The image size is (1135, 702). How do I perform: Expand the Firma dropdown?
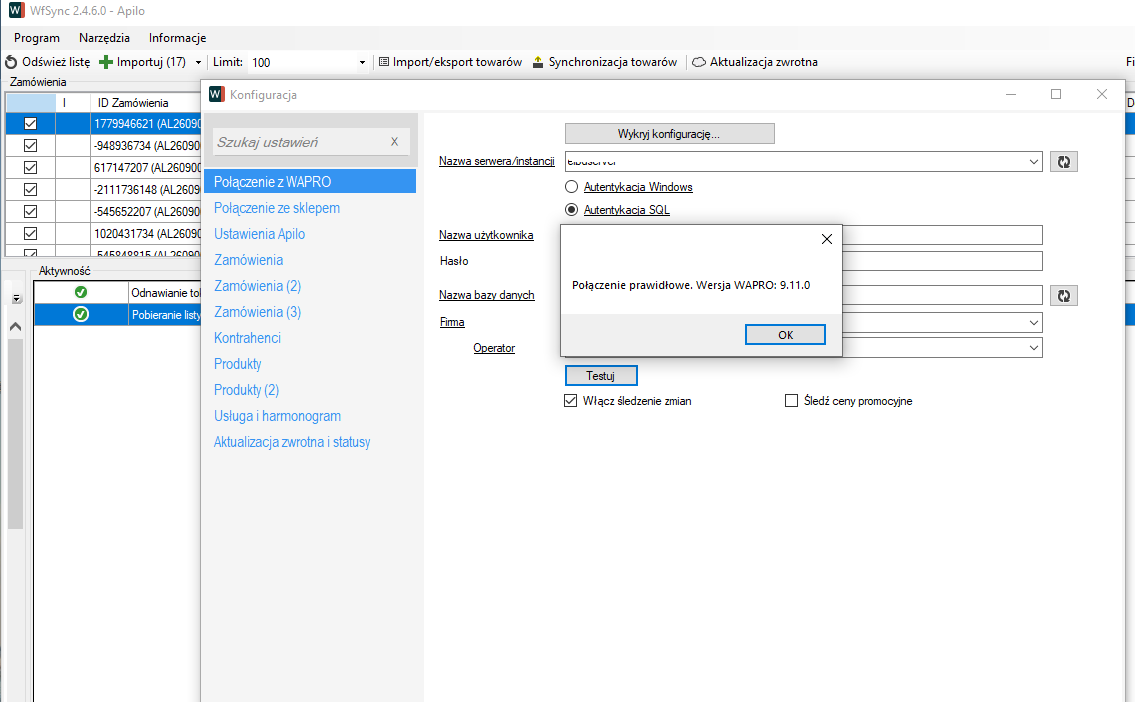[x=1034, y=322]
